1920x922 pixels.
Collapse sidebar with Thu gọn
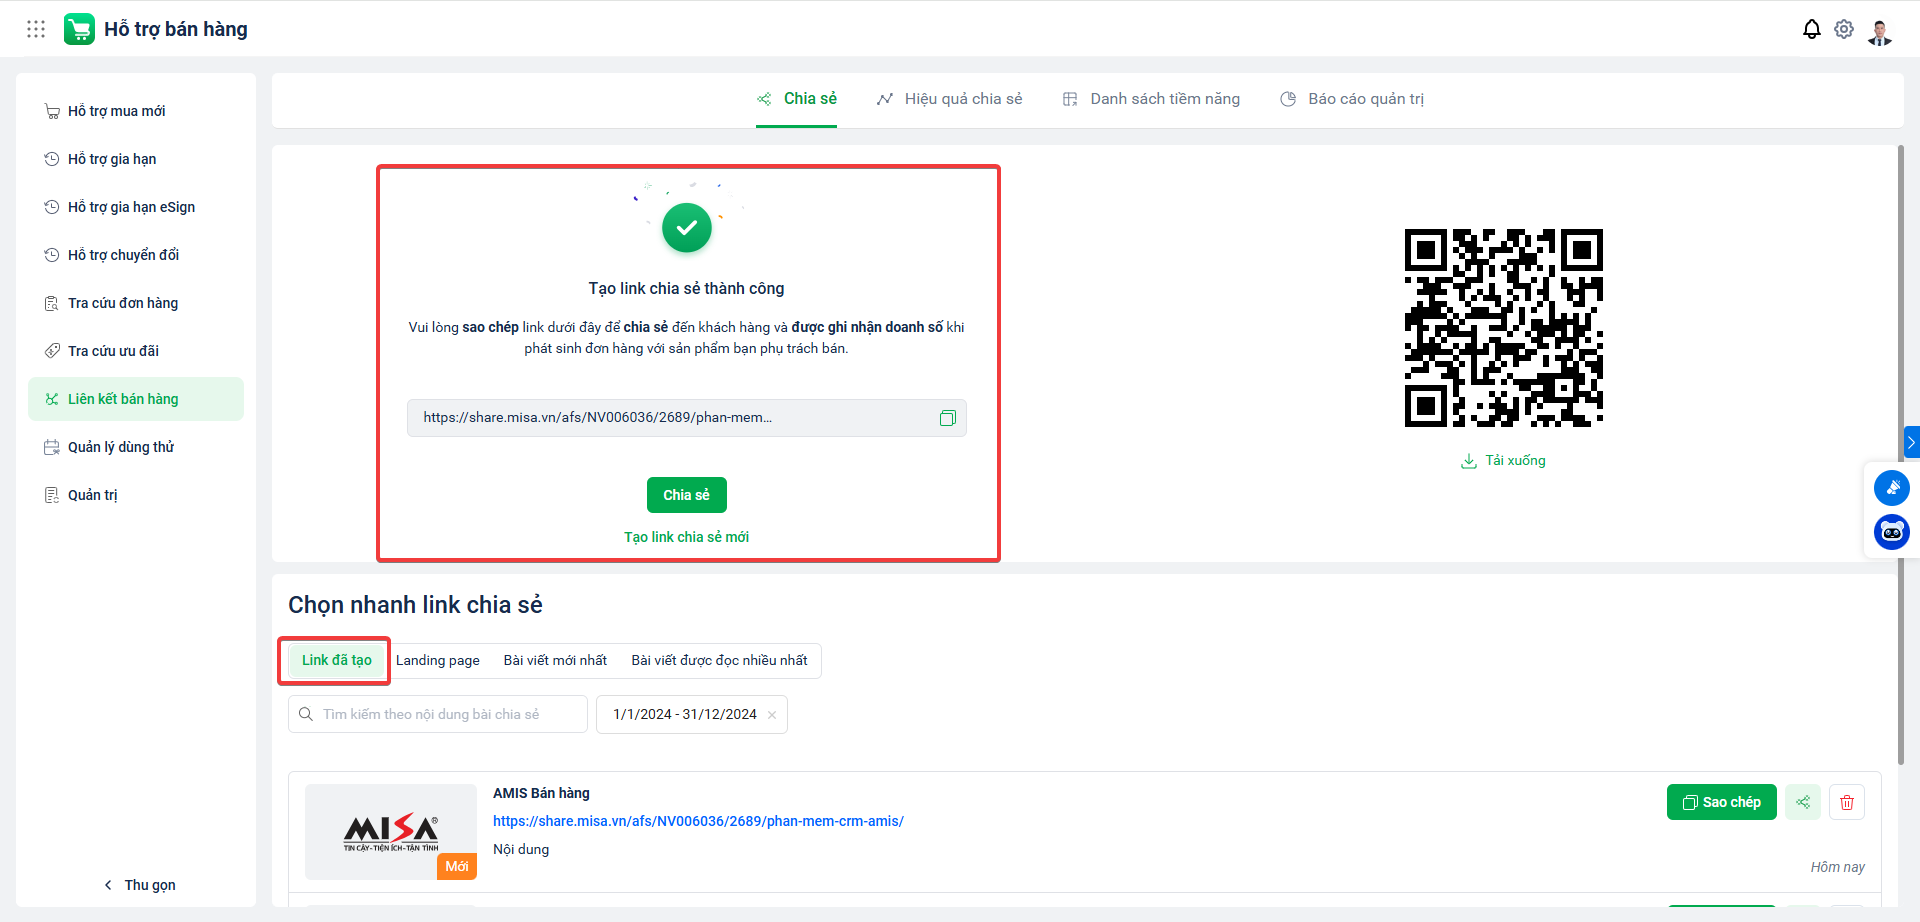point(140,885)
